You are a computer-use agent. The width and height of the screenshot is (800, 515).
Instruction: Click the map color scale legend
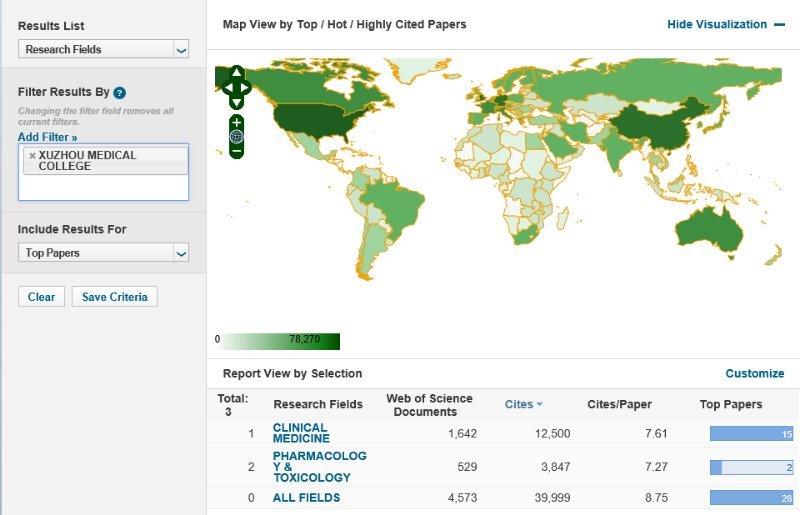(280, 340)
